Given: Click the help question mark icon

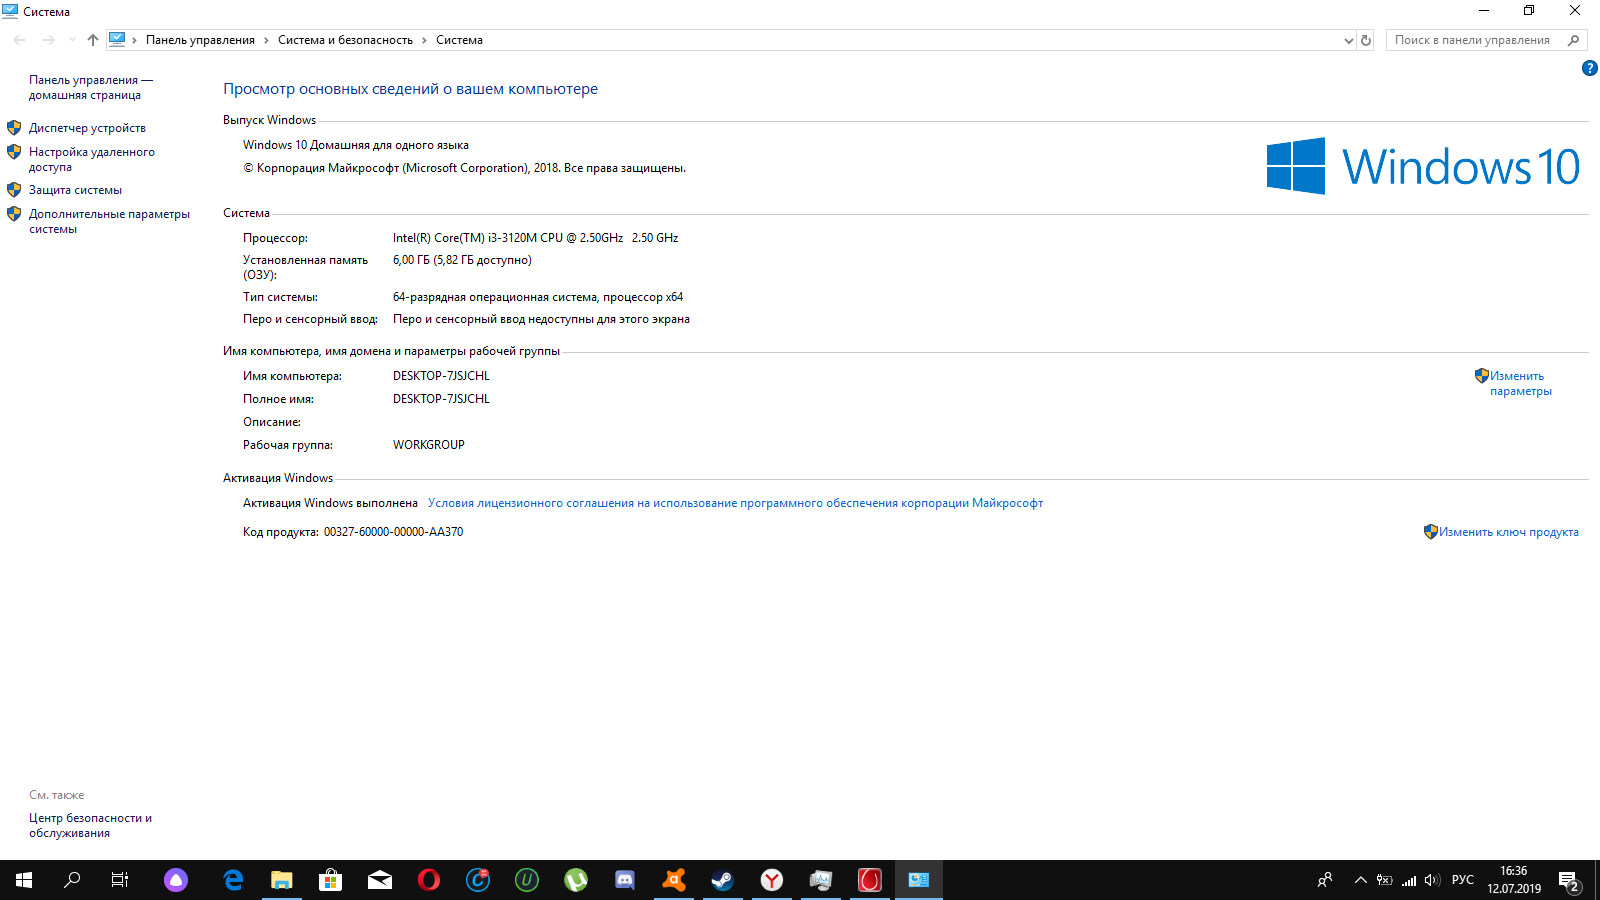Looking at the screenshot, I should coord(1589,68).
